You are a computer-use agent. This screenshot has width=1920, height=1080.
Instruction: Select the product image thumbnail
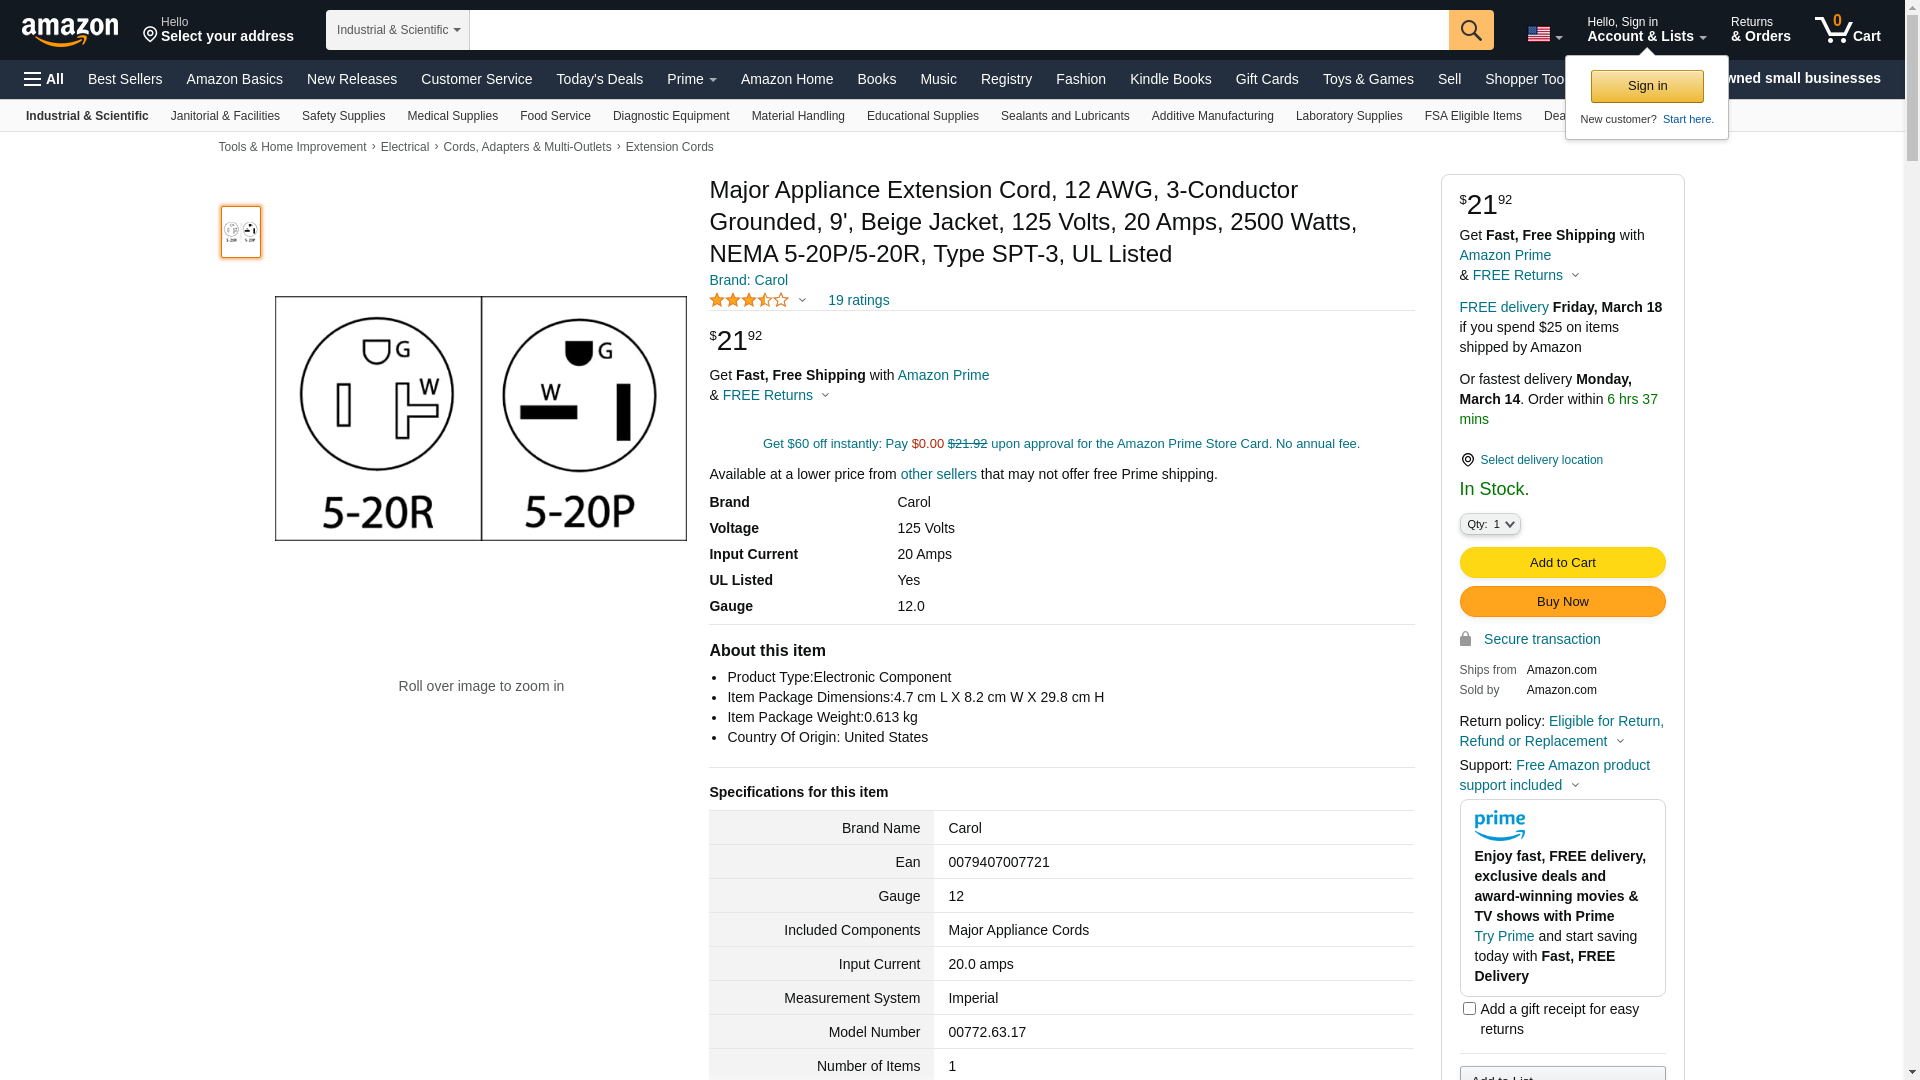click(x=241, y=232)
